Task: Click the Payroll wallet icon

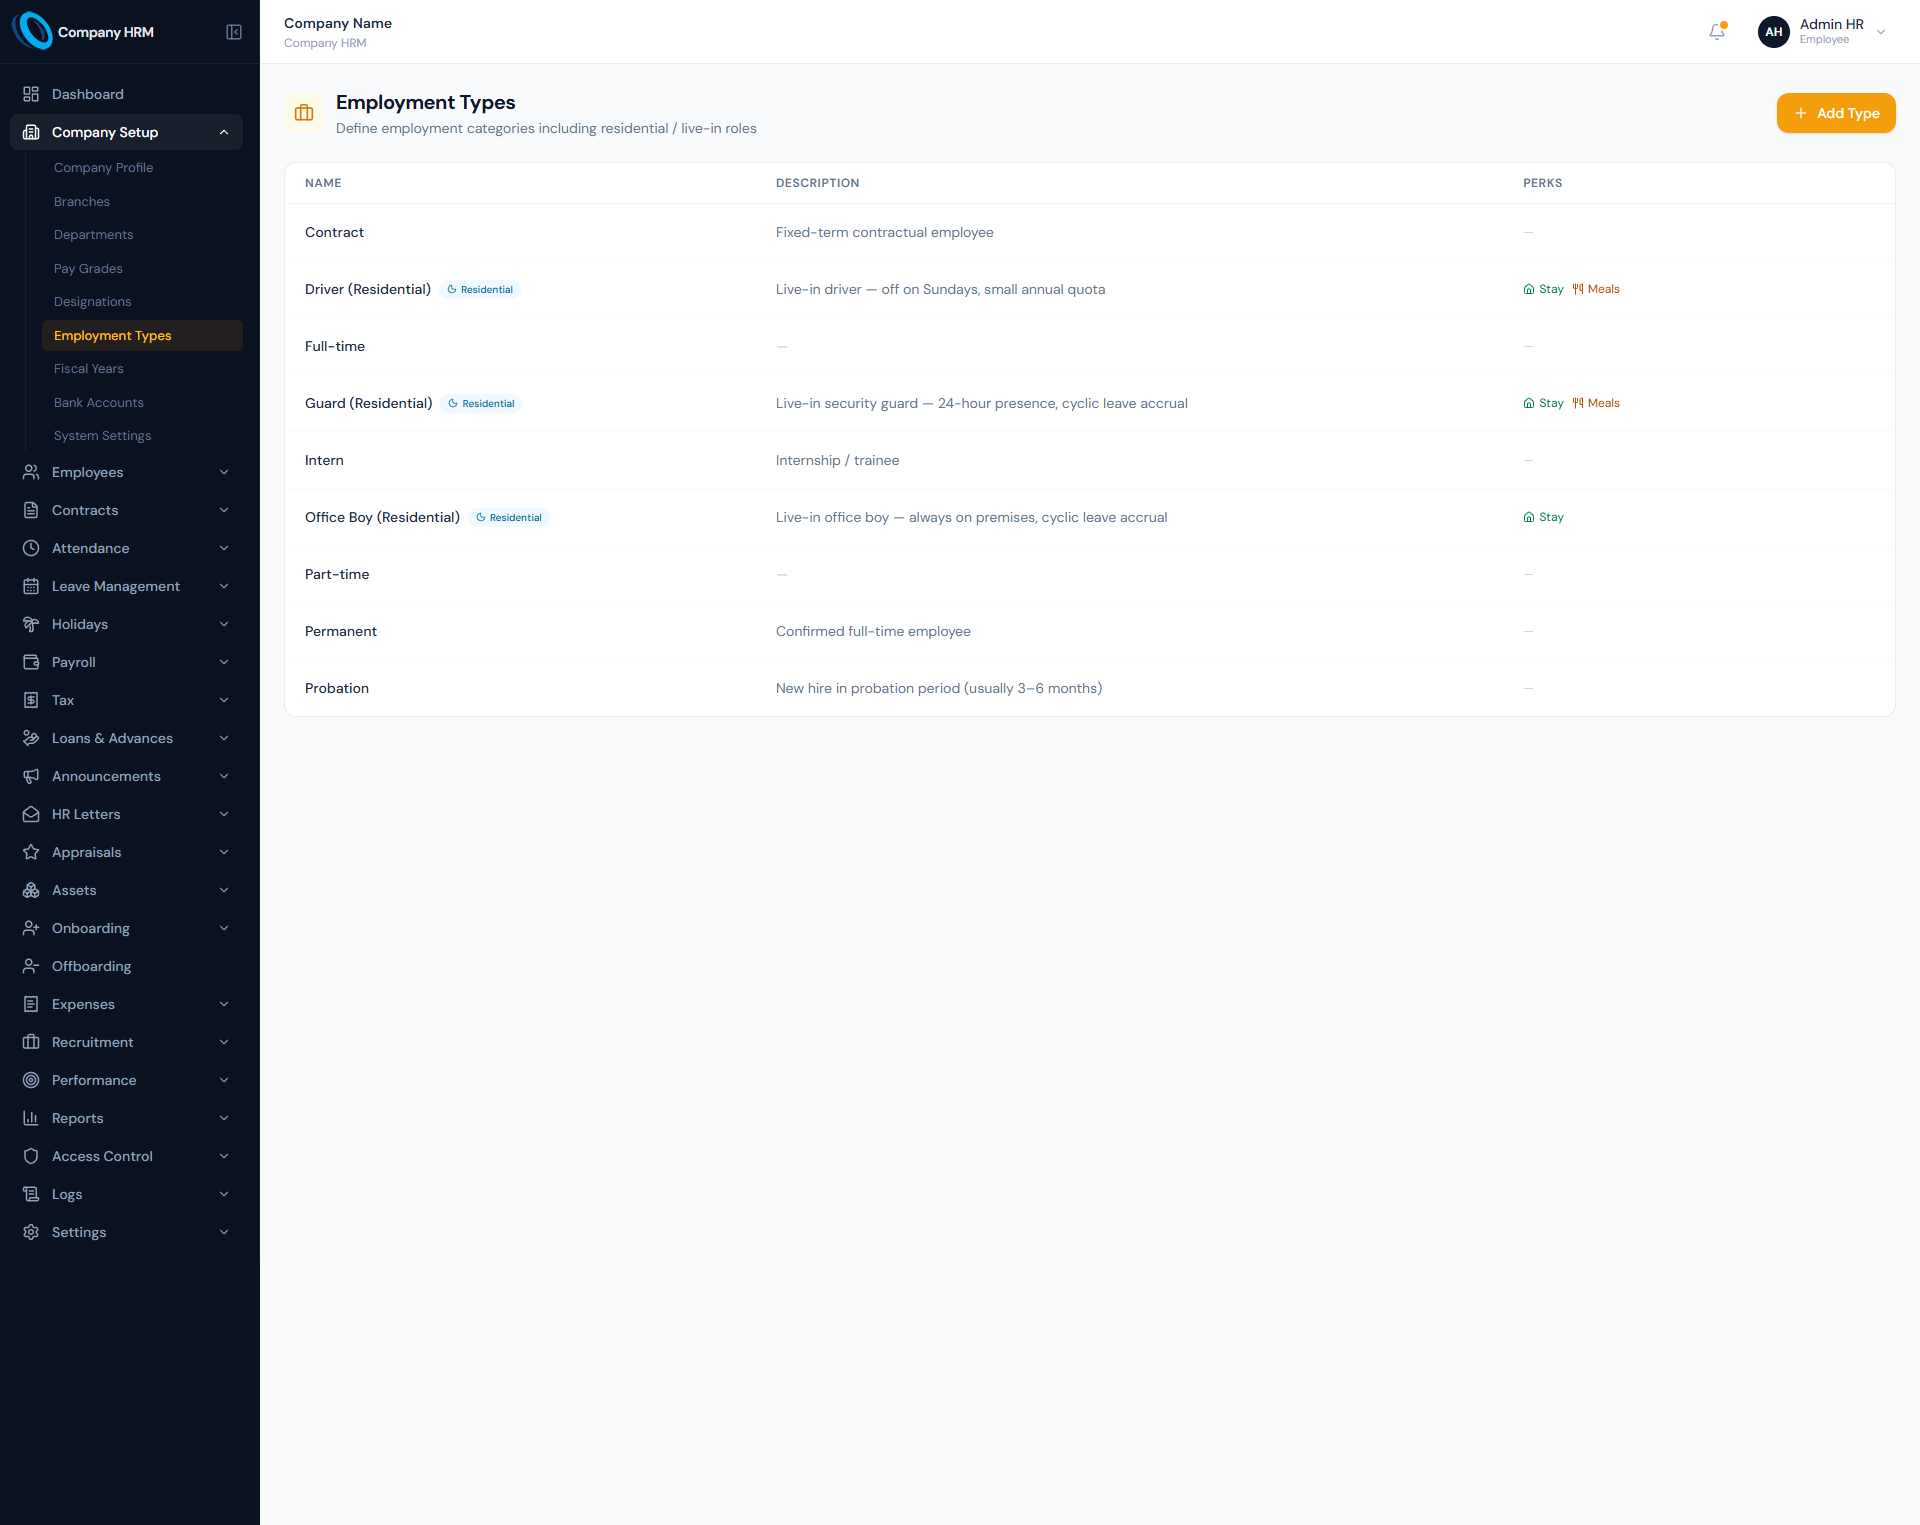Action: (31, 662)
